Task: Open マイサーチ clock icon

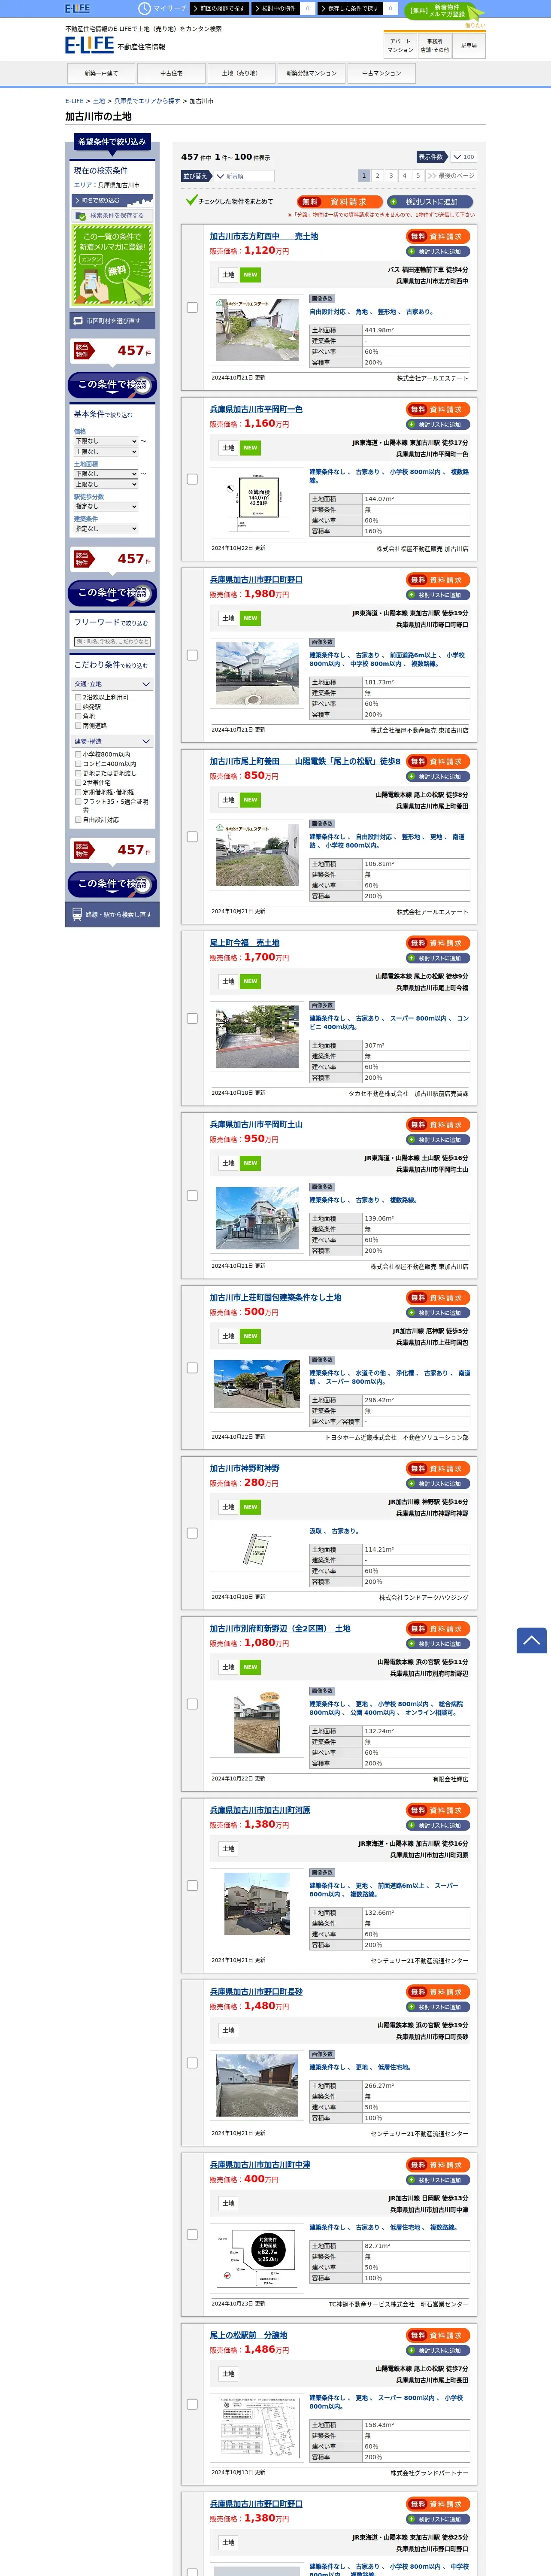Action: pyautogui.click(x=144, y=8)
